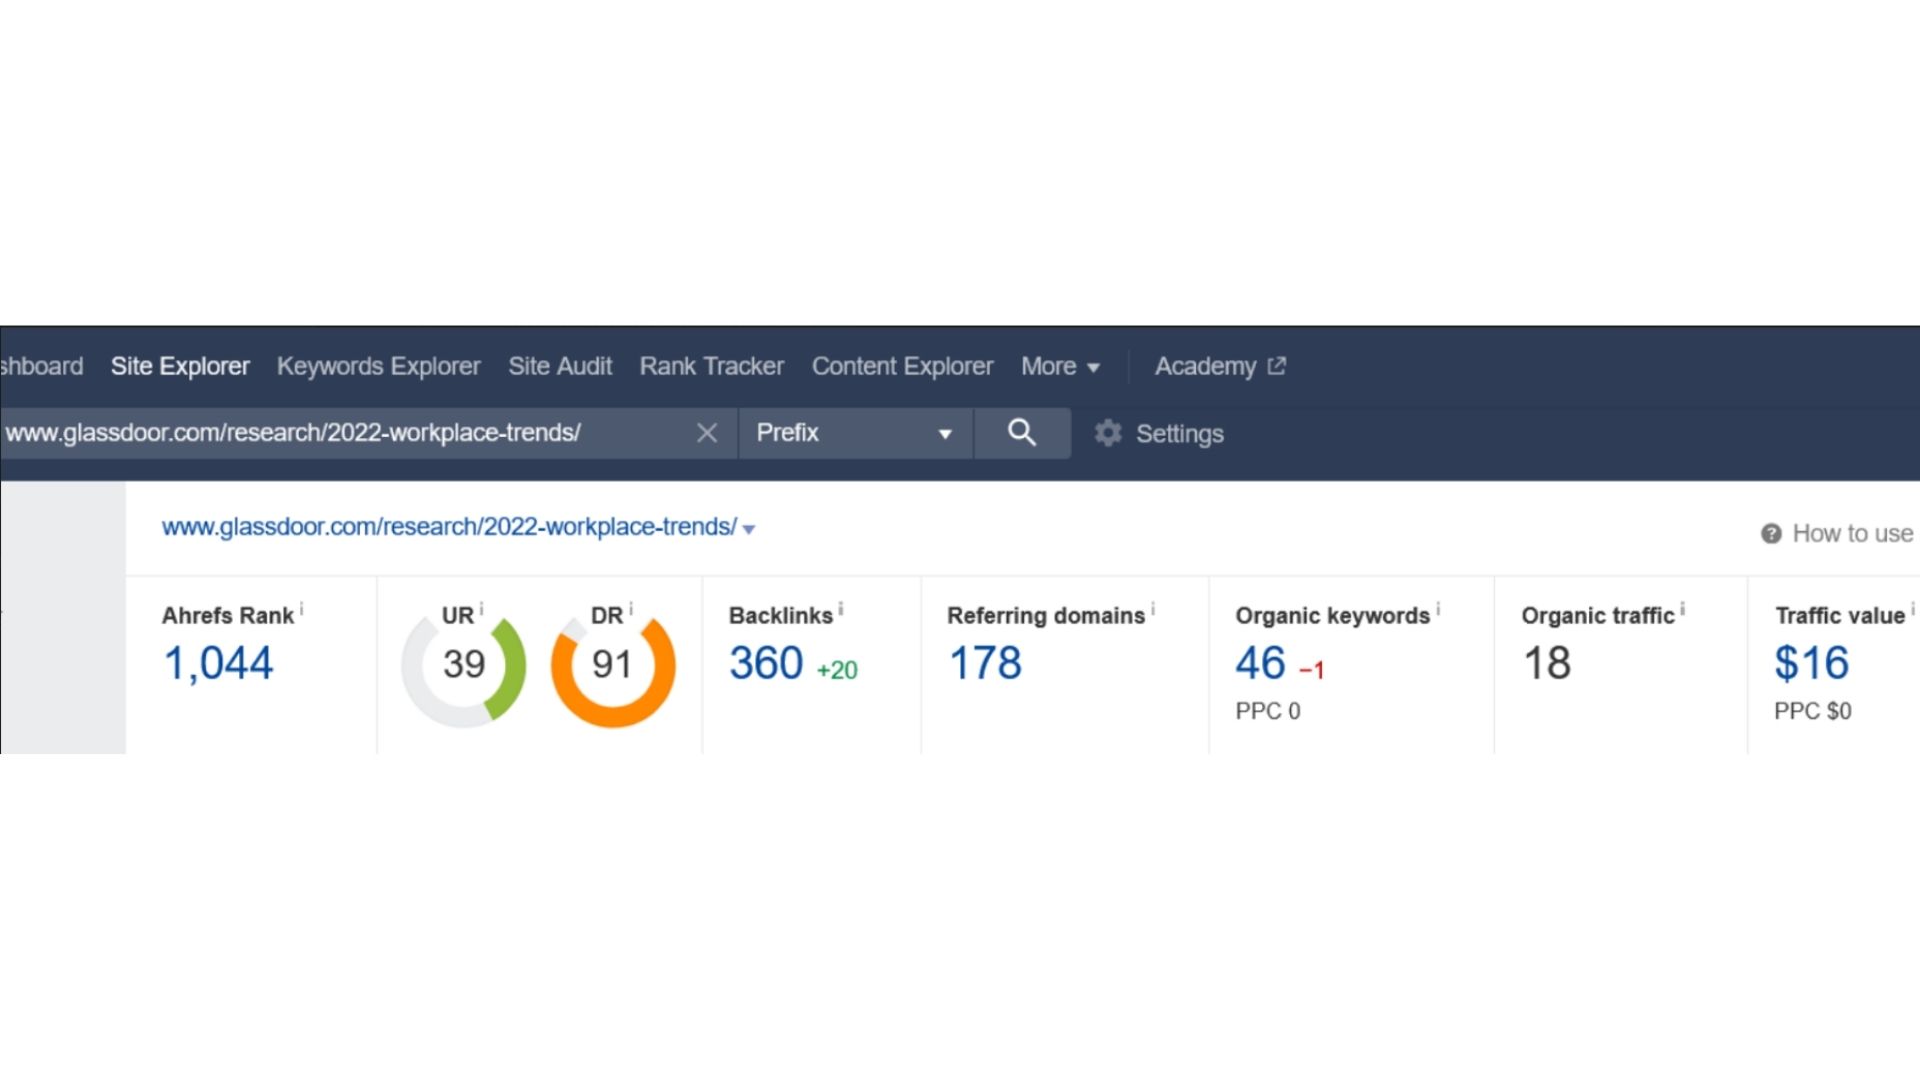Open the Settings gear
Viewport: 1920px width, 1080px height.
pyautogui.click(x=1108, y=433)
